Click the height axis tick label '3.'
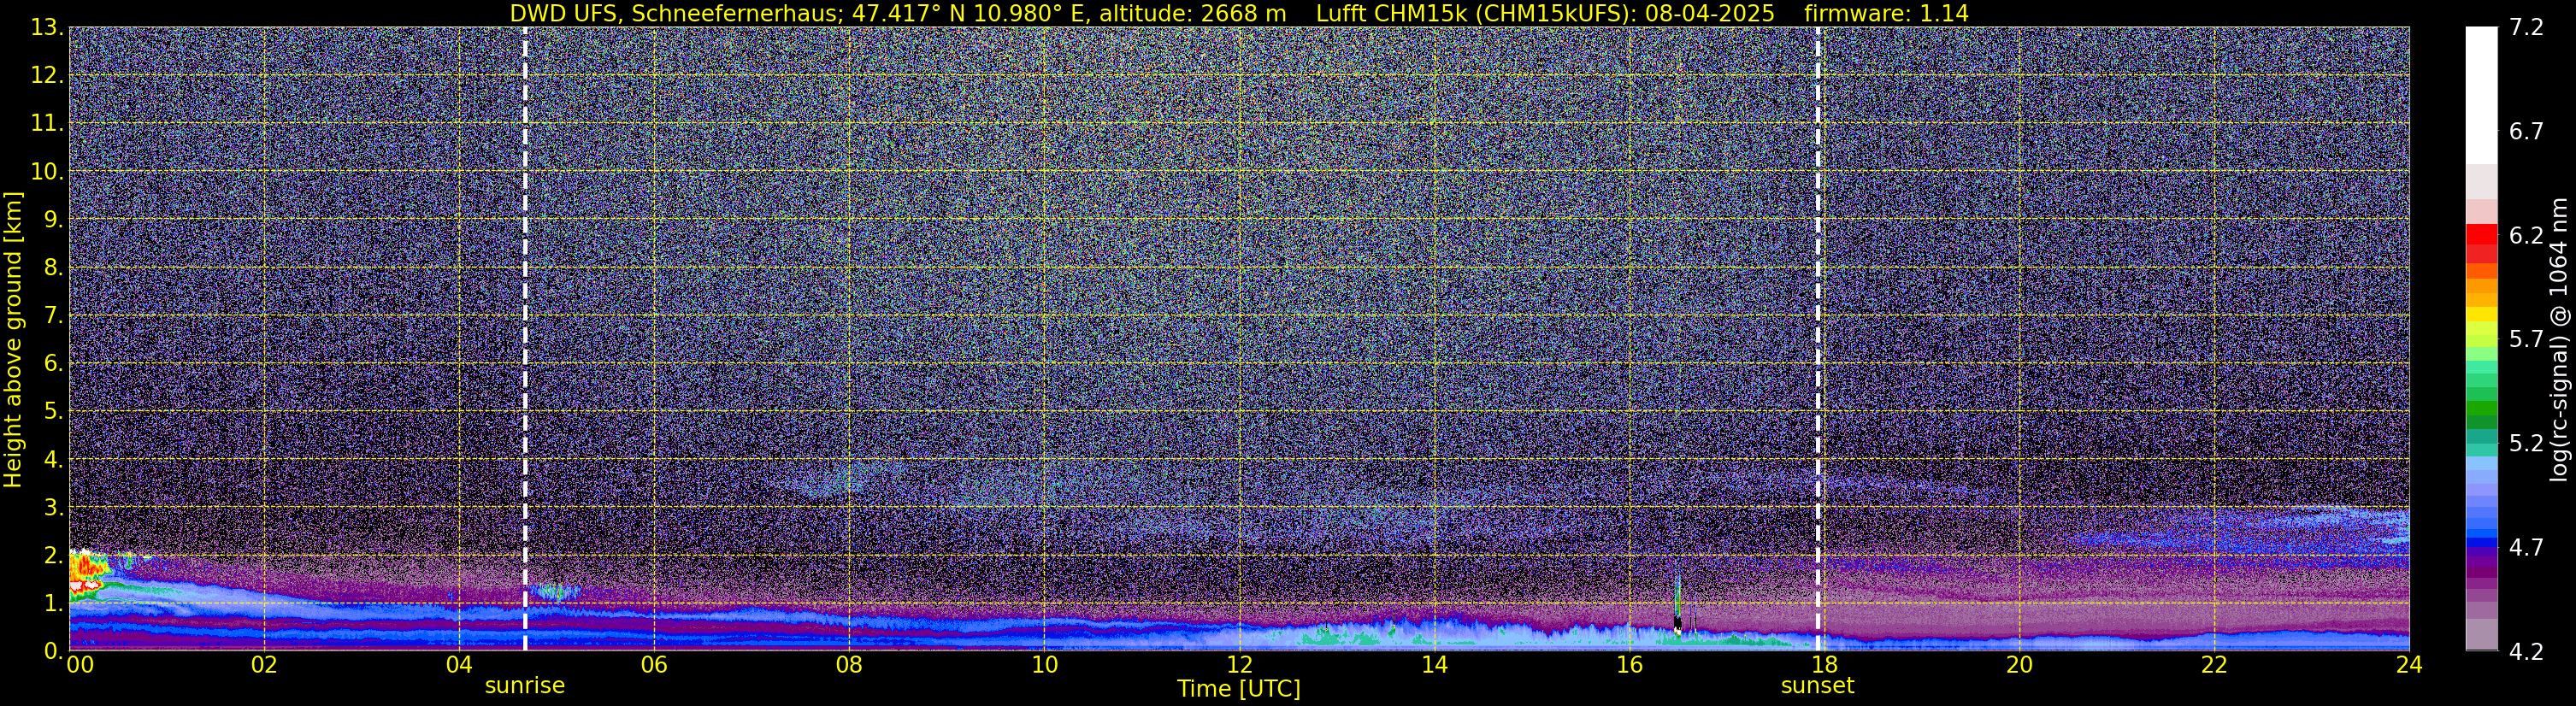 [x=54, y=507]
